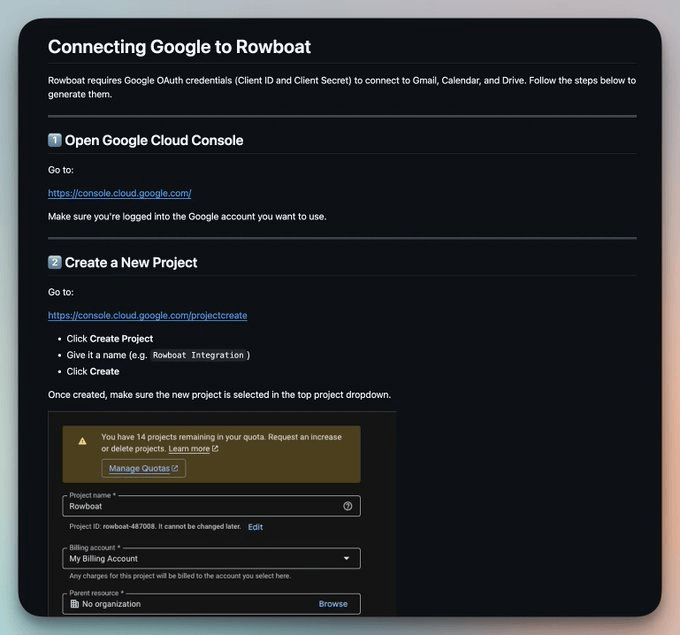The width and height of the screenshot is (680, 635).
Task: Open the projectcreate console link
Action: (x=147, y=315)
